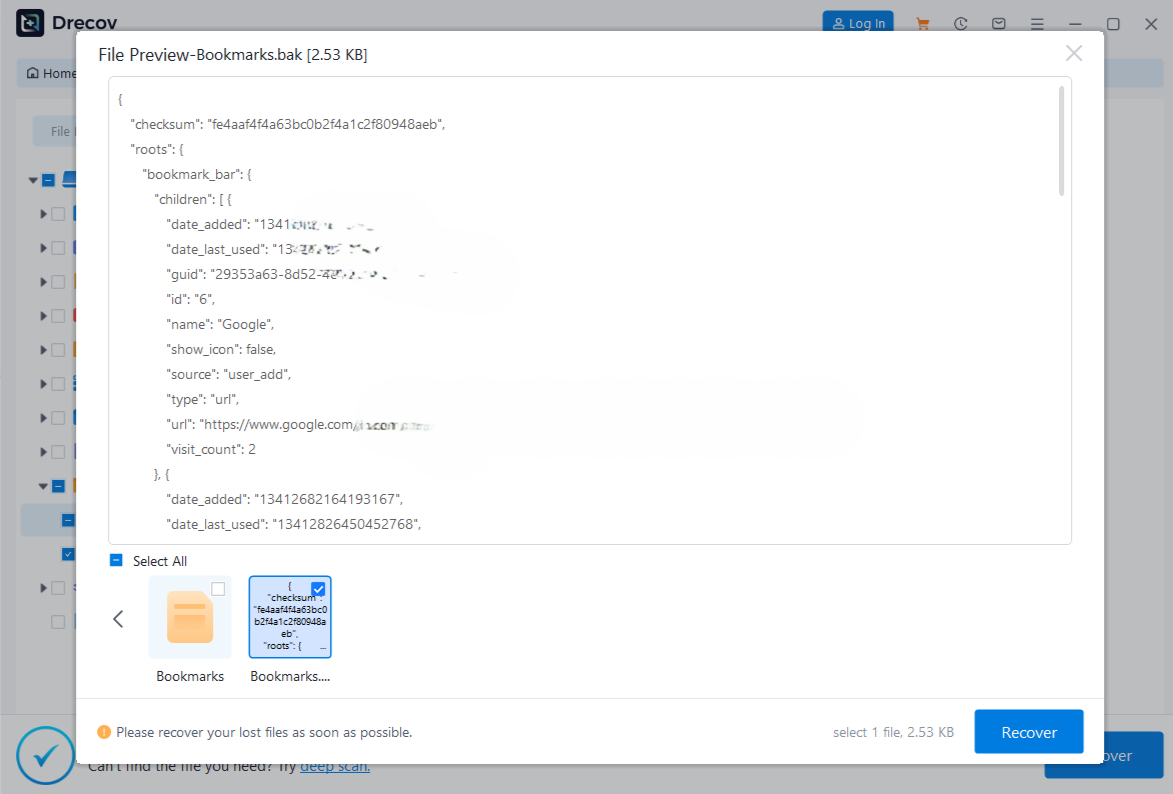
Task: Click the Bookmarks file type icon
Action: pyautogui.click(x=190, y=618)
